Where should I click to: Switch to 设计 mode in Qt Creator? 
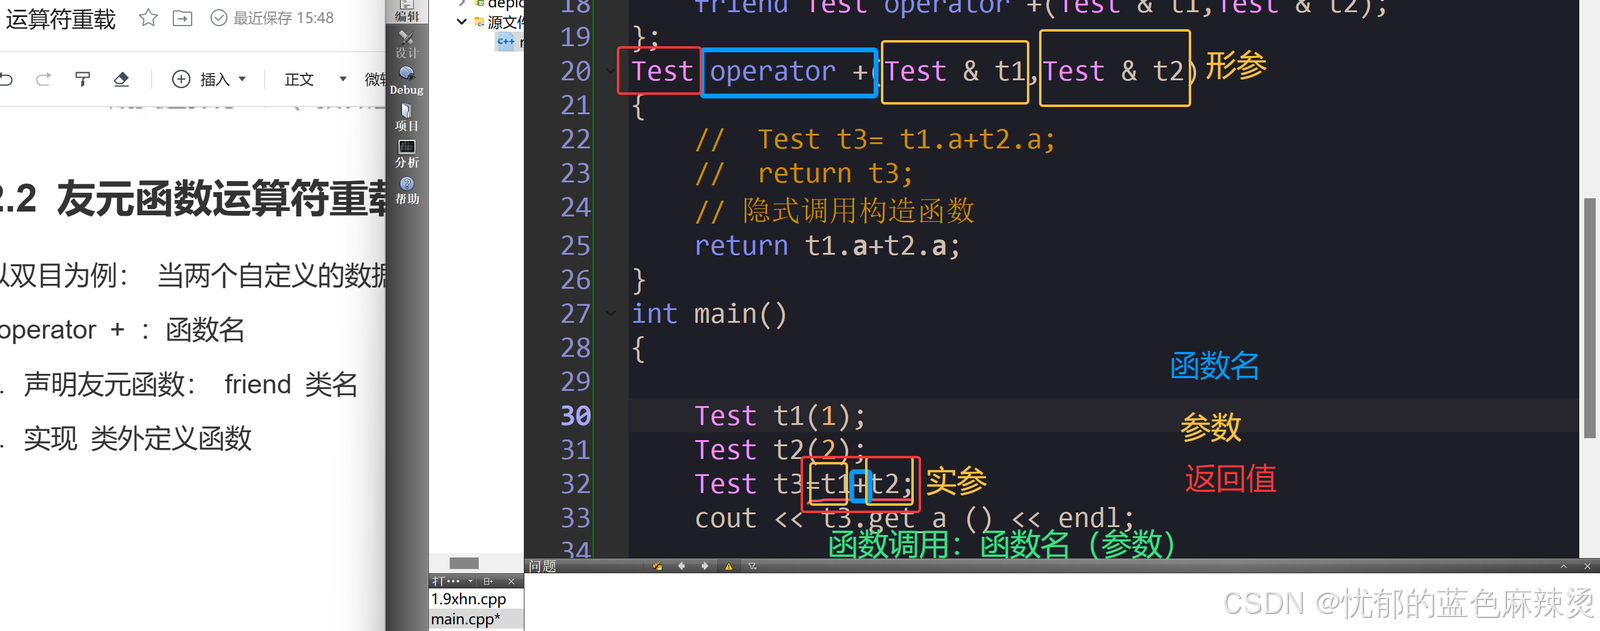[407, 44]
